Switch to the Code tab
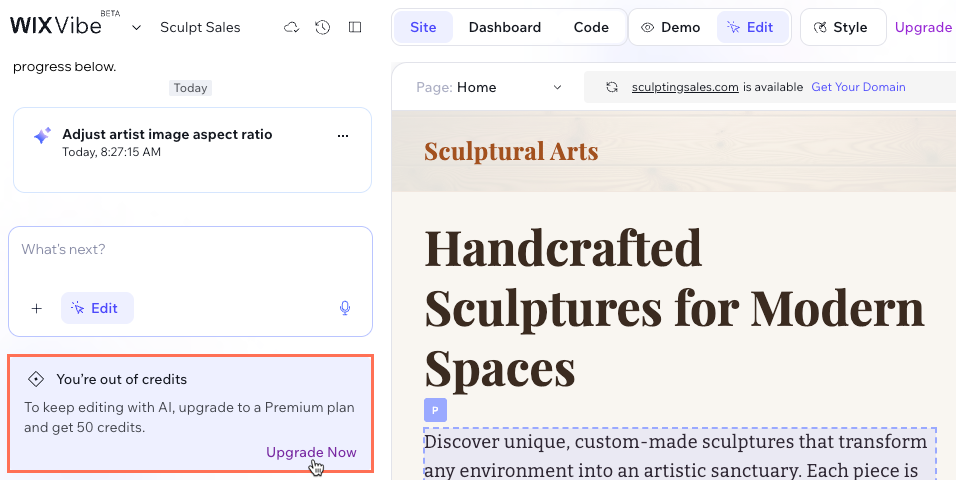Viewport: 956px width, 480px height. coord(591,27)
